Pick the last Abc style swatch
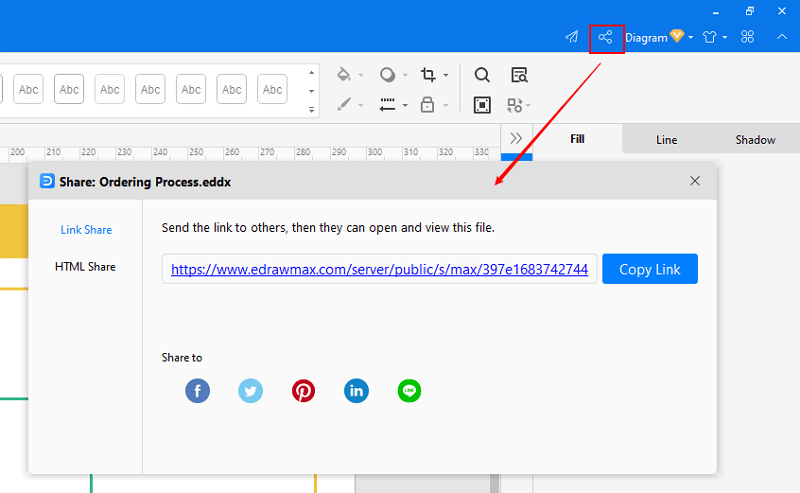The image size is (800, 493). [272, 89]
